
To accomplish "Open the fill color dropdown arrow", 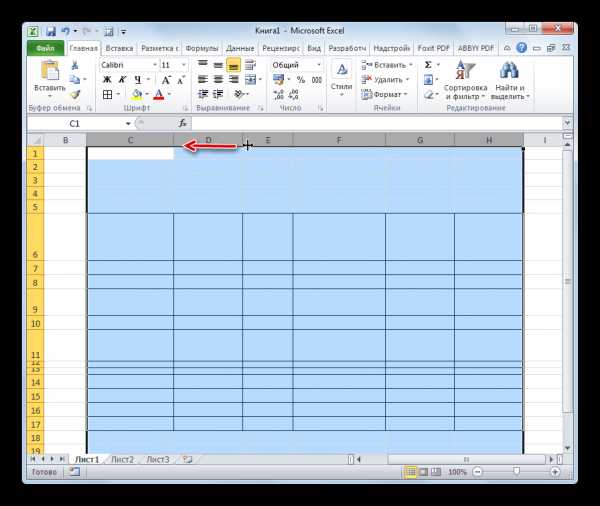I will click(147, 94).
